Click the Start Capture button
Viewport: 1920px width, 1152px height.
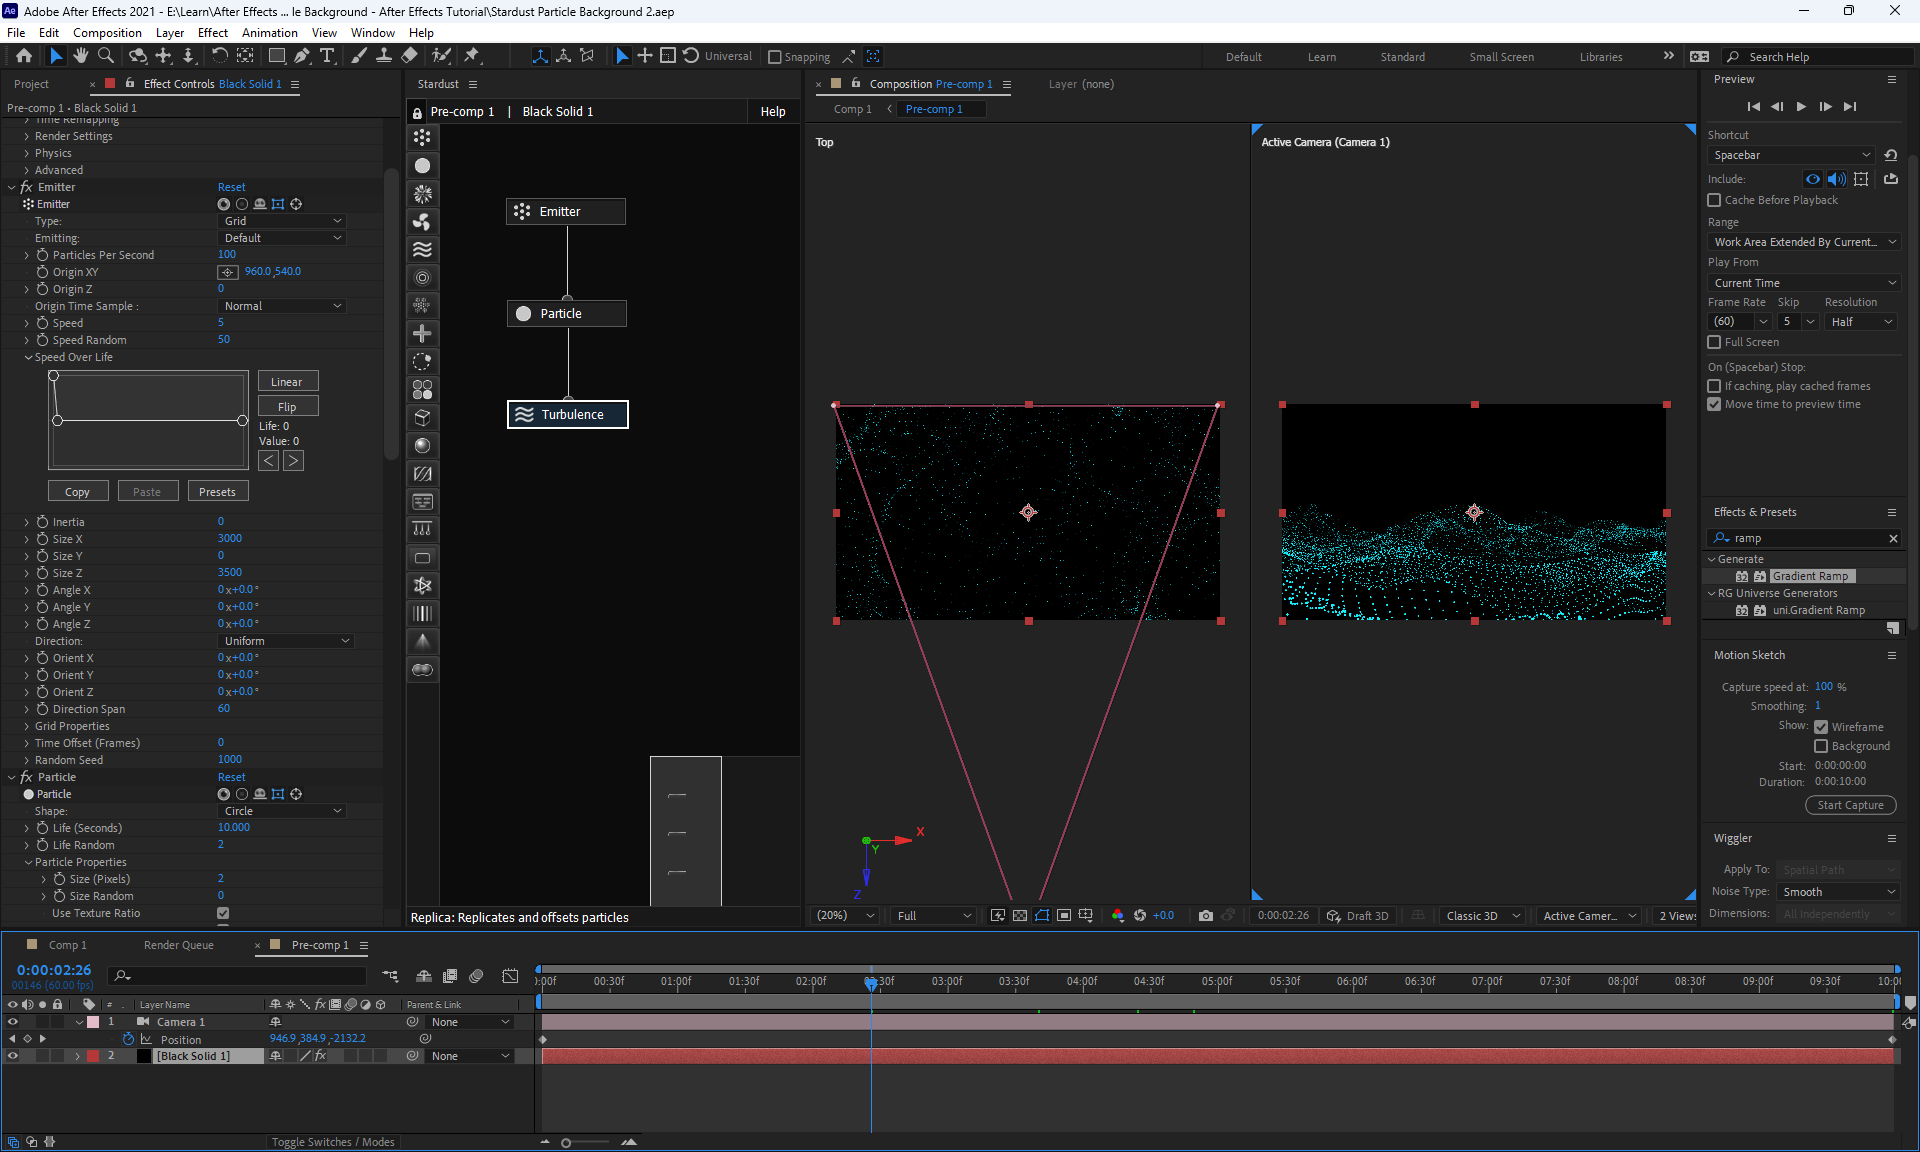pos(1850,805)
